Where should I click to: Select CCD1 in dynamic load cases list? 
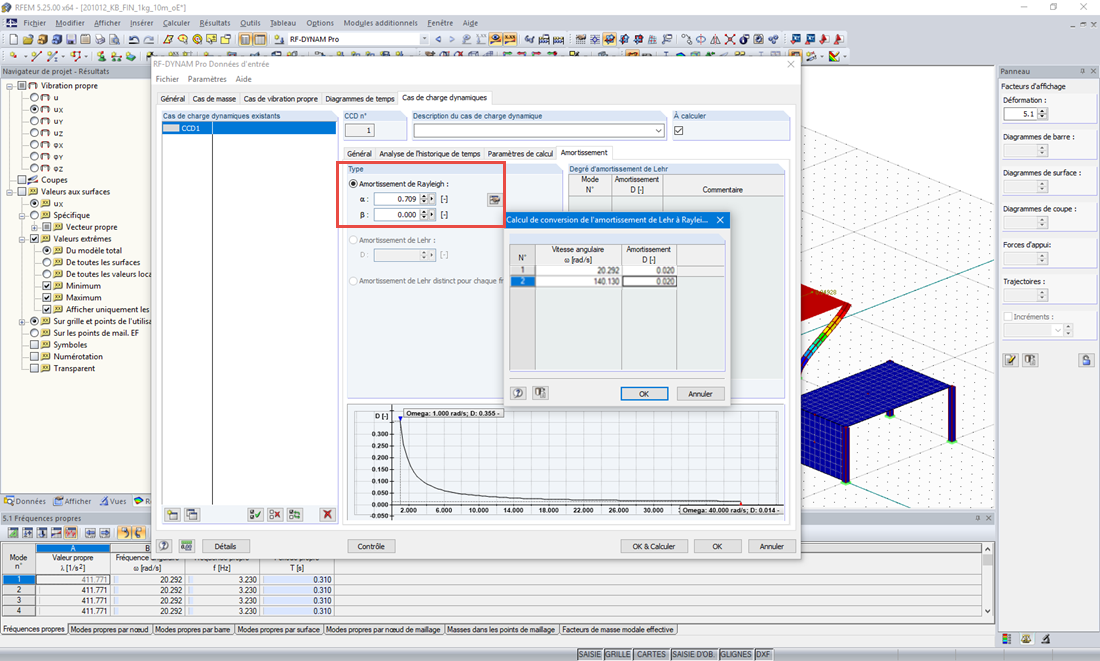click(249, 128)
